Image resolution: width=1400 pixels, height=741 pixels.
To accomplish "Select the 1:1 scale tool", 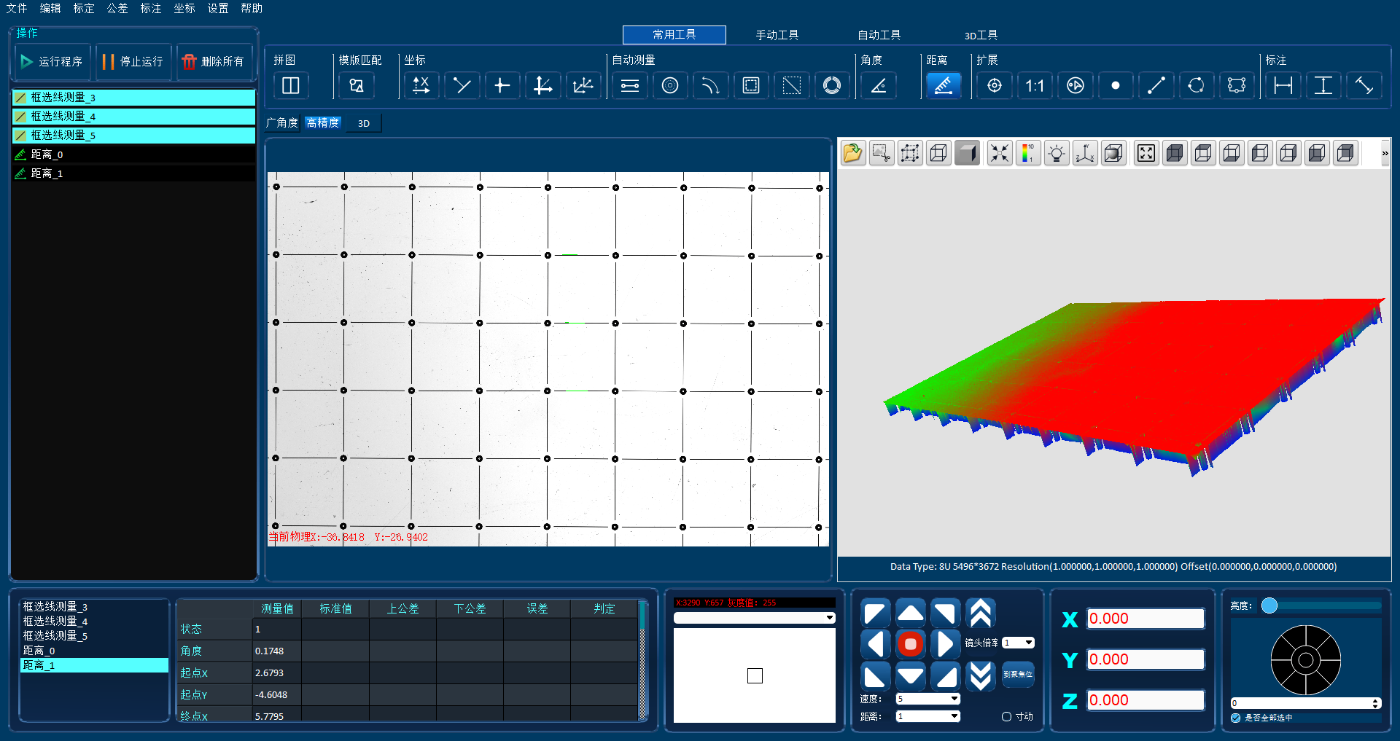I will (x=1034, y=86).
